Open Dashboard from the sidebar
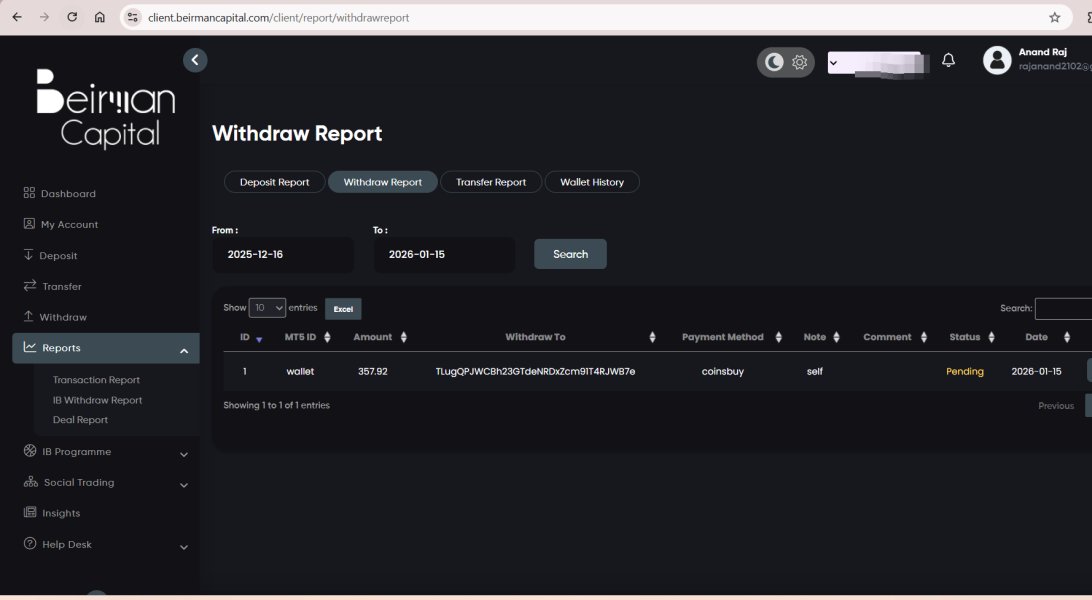Viewport: 1092px width, 600px height. (68, 194)
